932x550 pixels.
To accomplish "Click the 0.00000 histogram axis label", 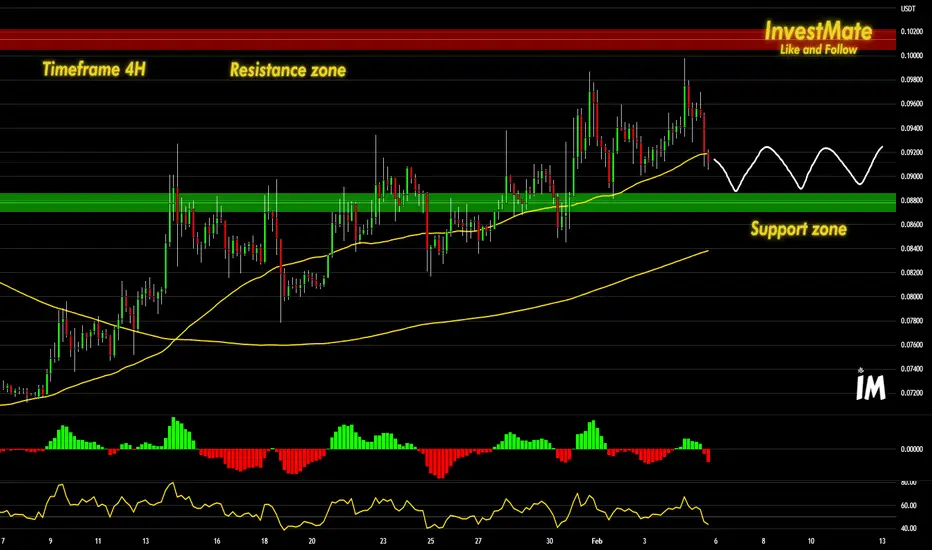I will (911, 450).
